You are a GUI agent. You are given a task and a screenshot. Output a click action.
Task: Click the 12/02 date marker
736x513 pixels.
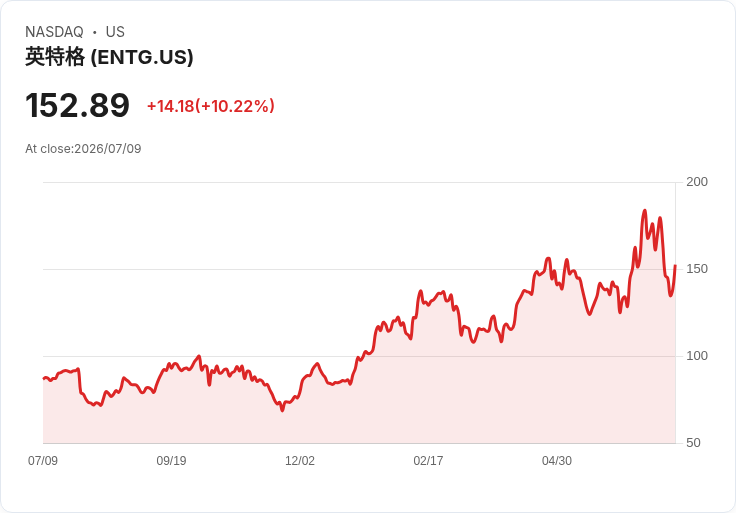(x=300, y=460)
